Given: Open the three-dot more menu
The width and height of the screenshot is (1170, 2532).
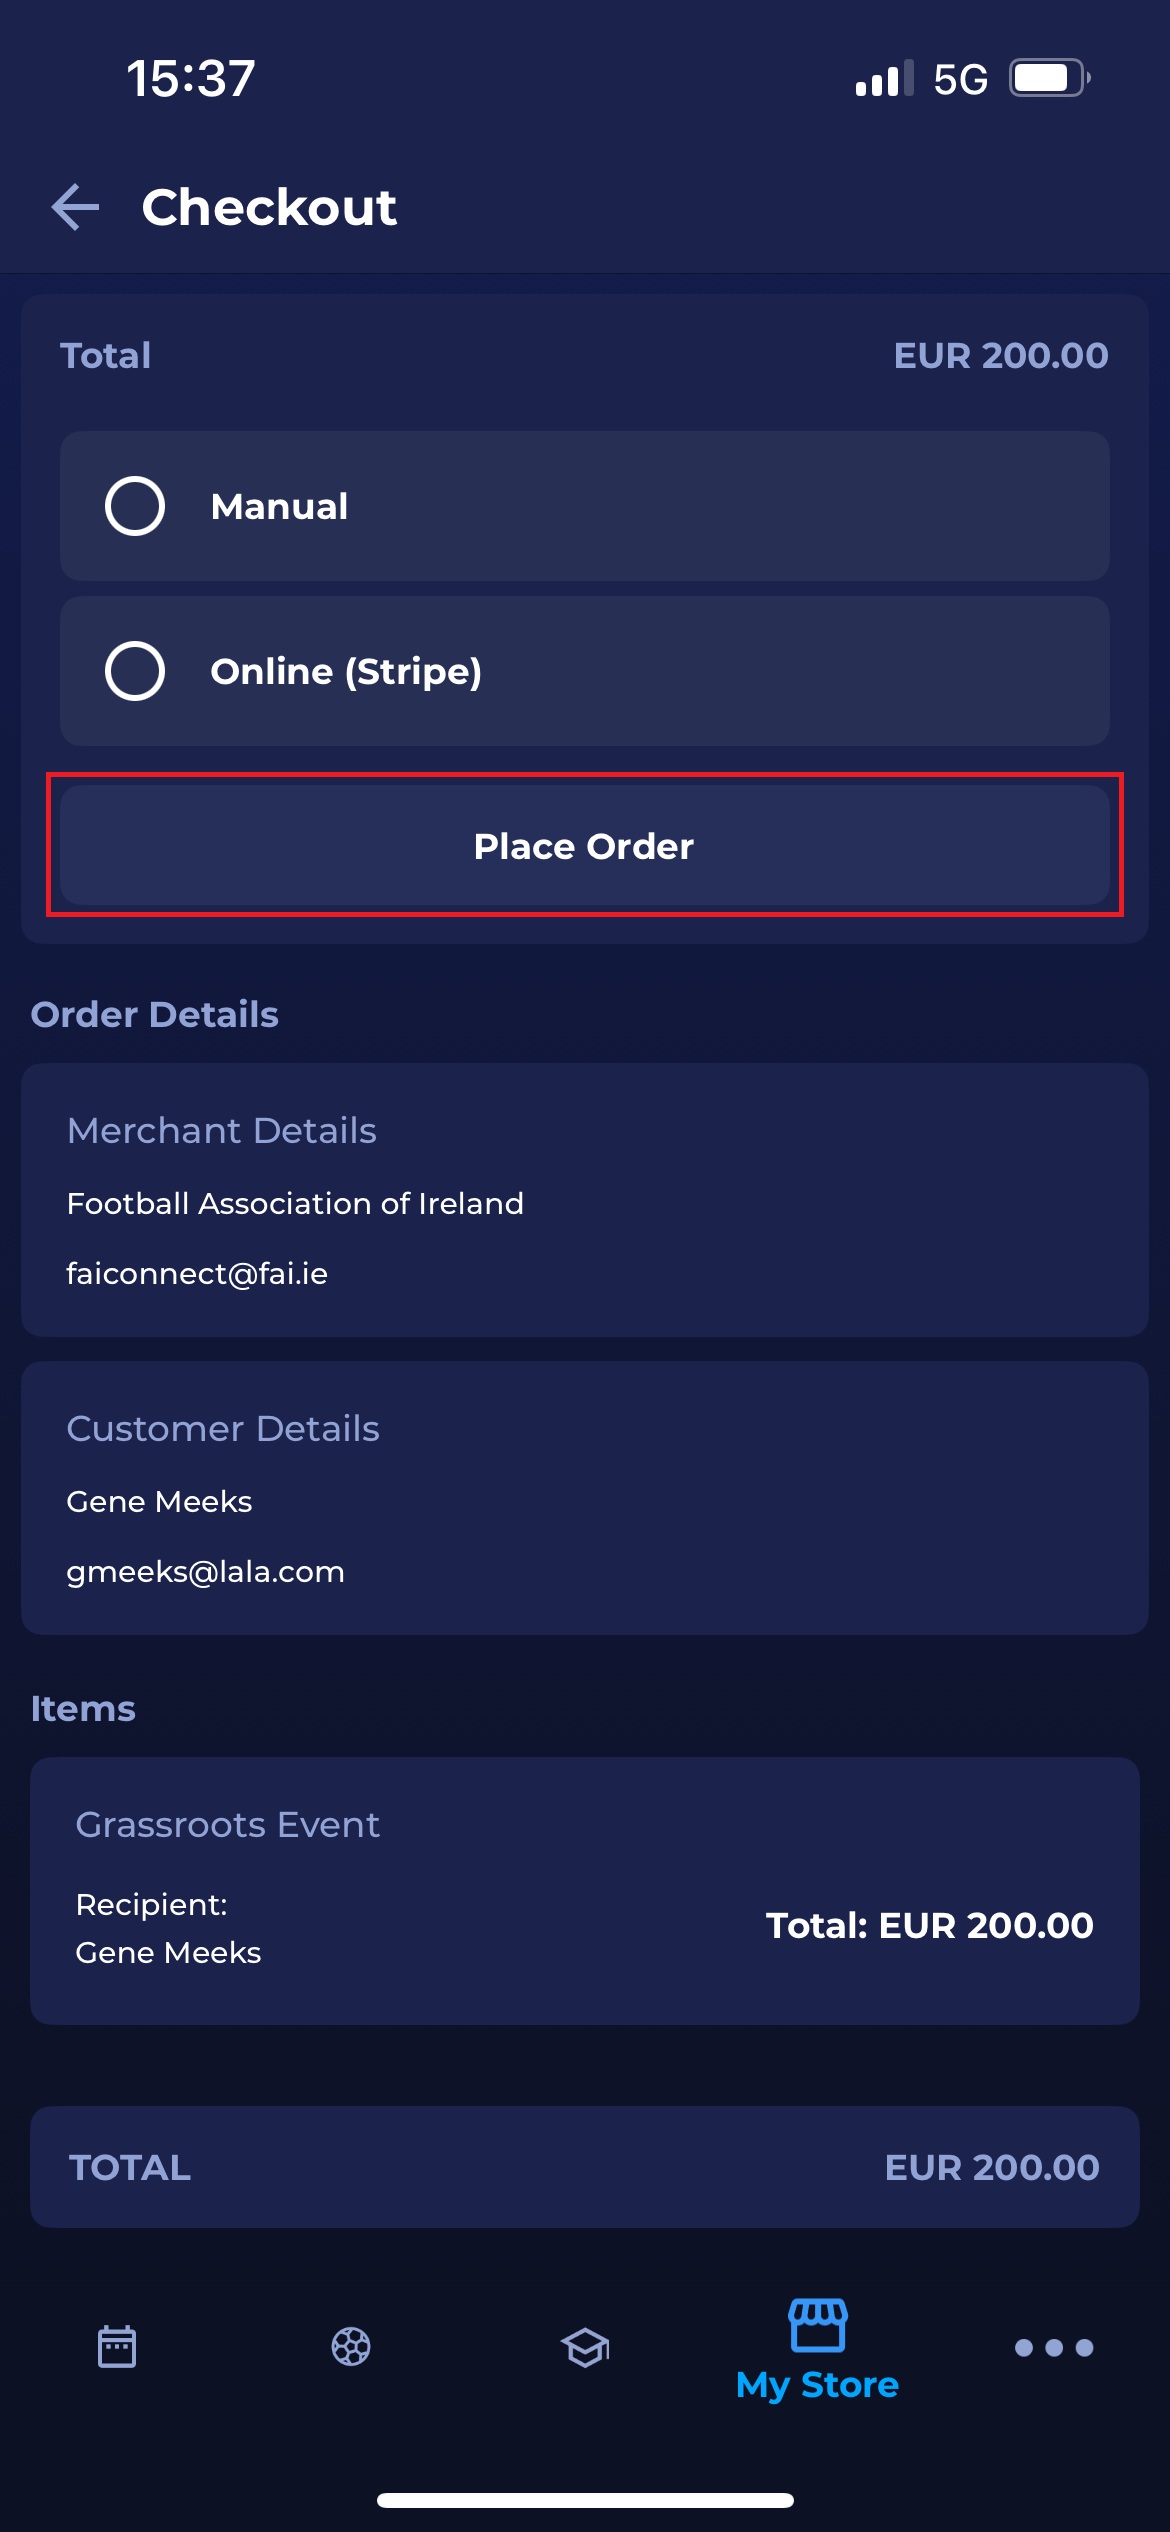Looking at the screenshot, I should tap(1053, 2347).
